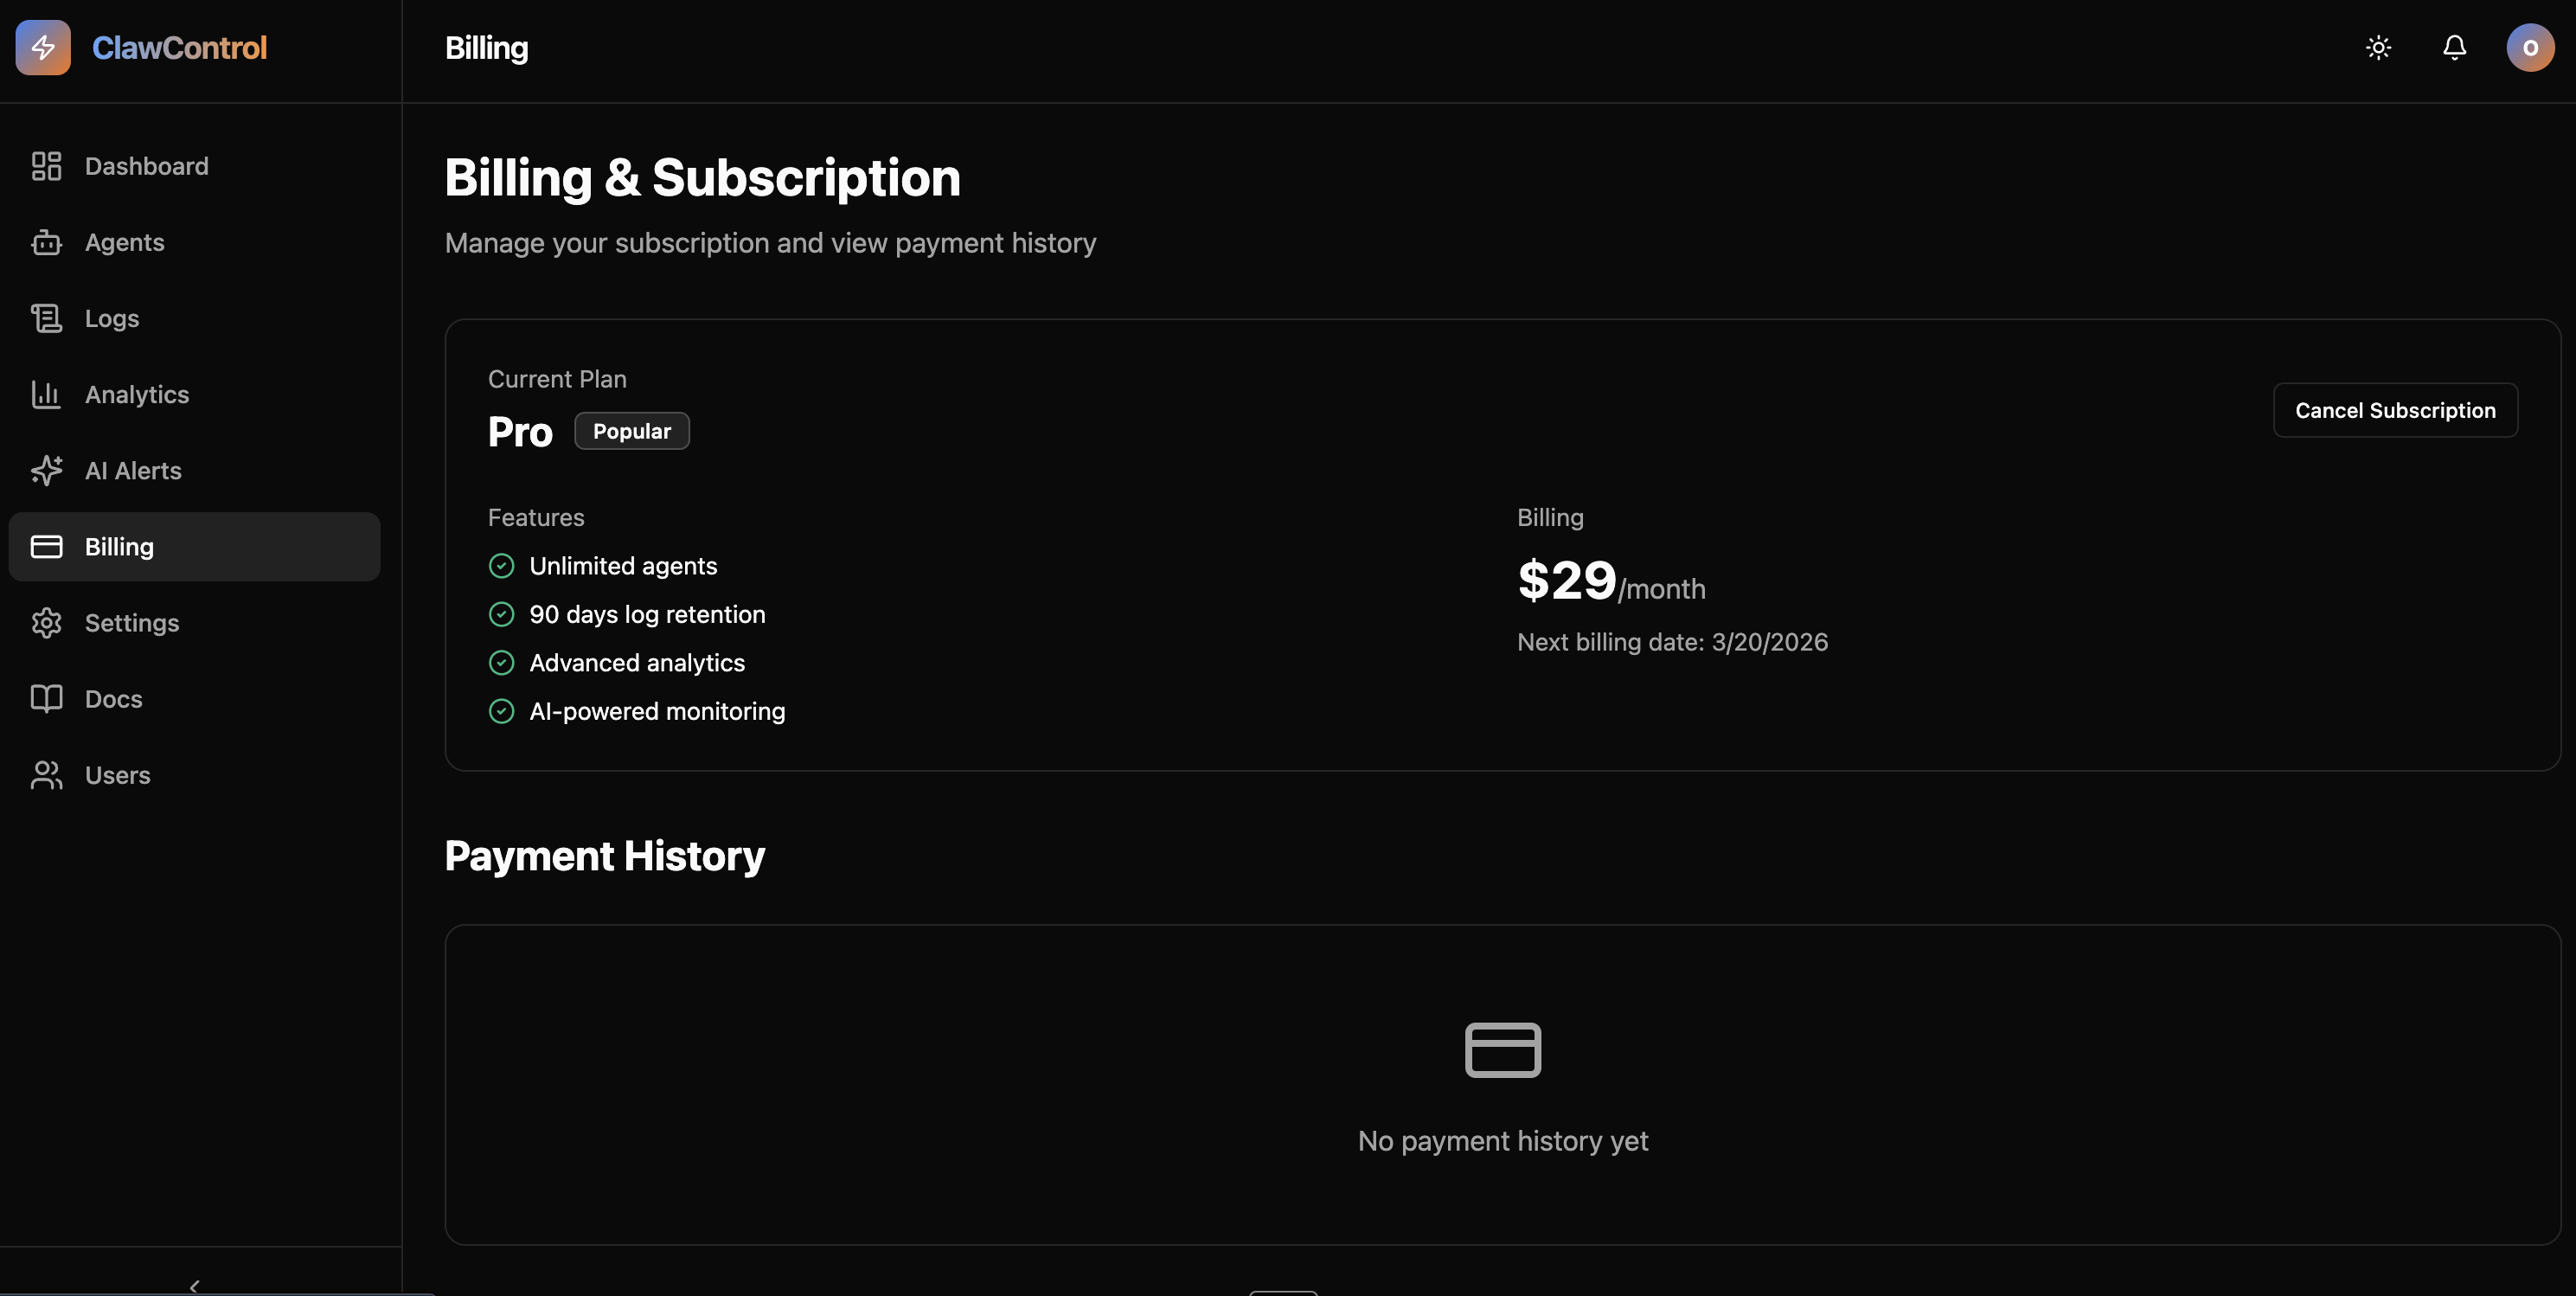Viewport: 2576px width, 1296px height.
Task: Click the Settings gear icon
Action: [x=46, y=622]
